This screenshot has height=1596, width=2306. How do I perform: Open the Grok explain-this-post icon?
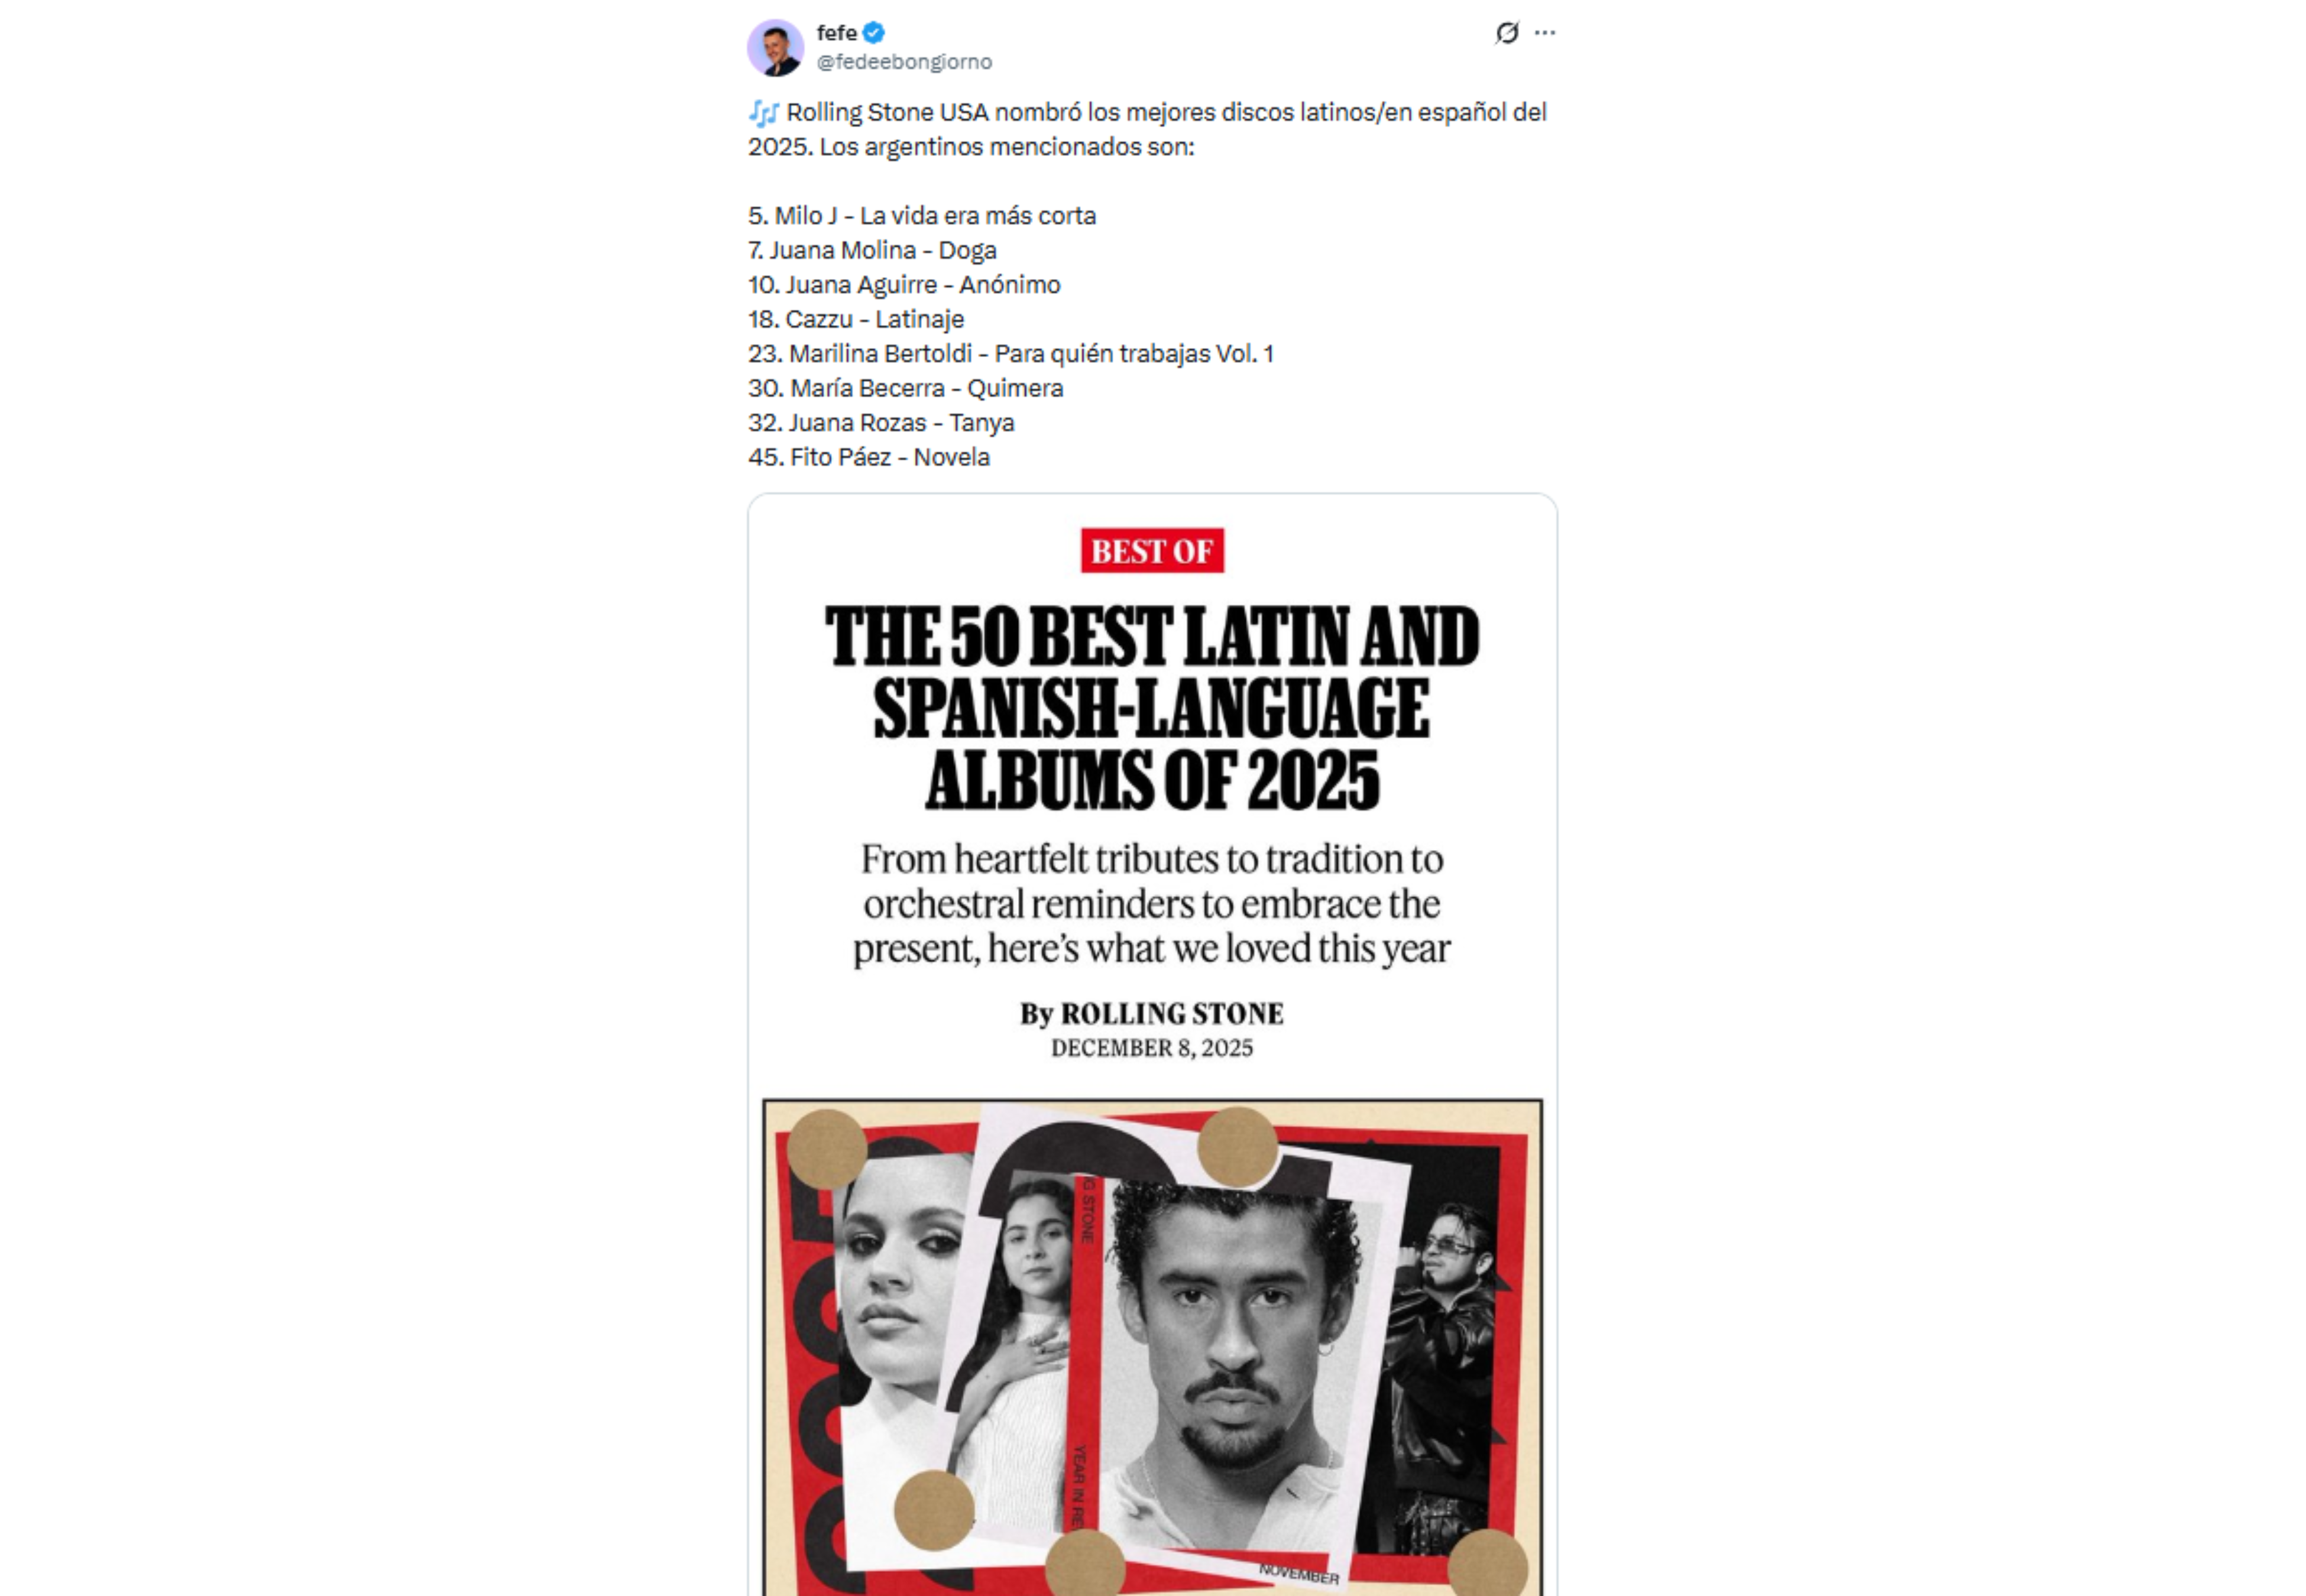1506,33
